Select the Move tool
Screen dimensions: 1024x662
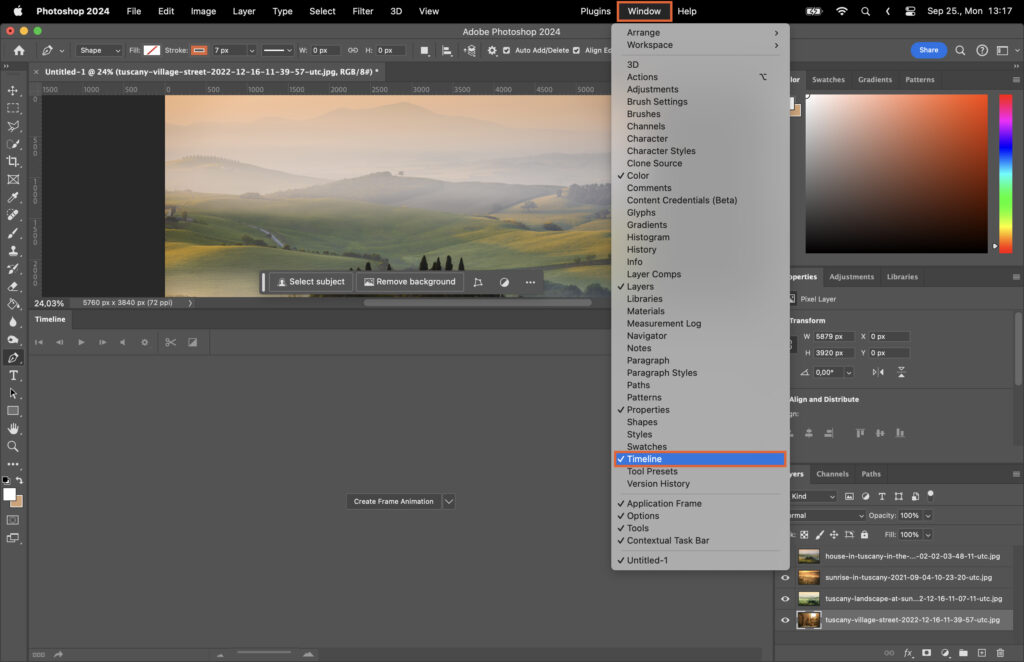coord(13,90)
